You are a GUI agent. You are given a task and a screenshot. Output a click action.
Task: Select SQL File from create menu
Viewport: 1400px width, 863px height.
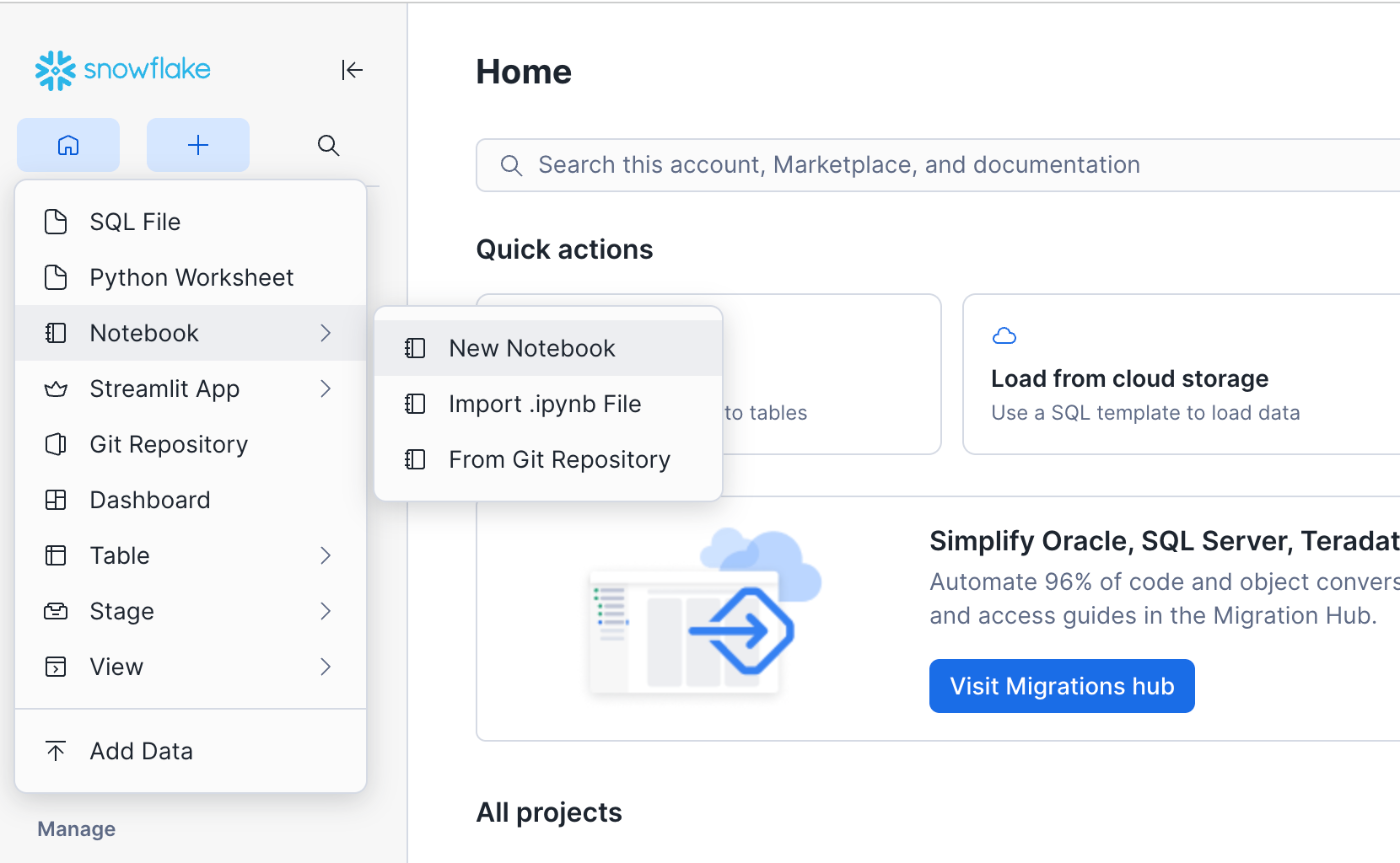pos(190,222)
